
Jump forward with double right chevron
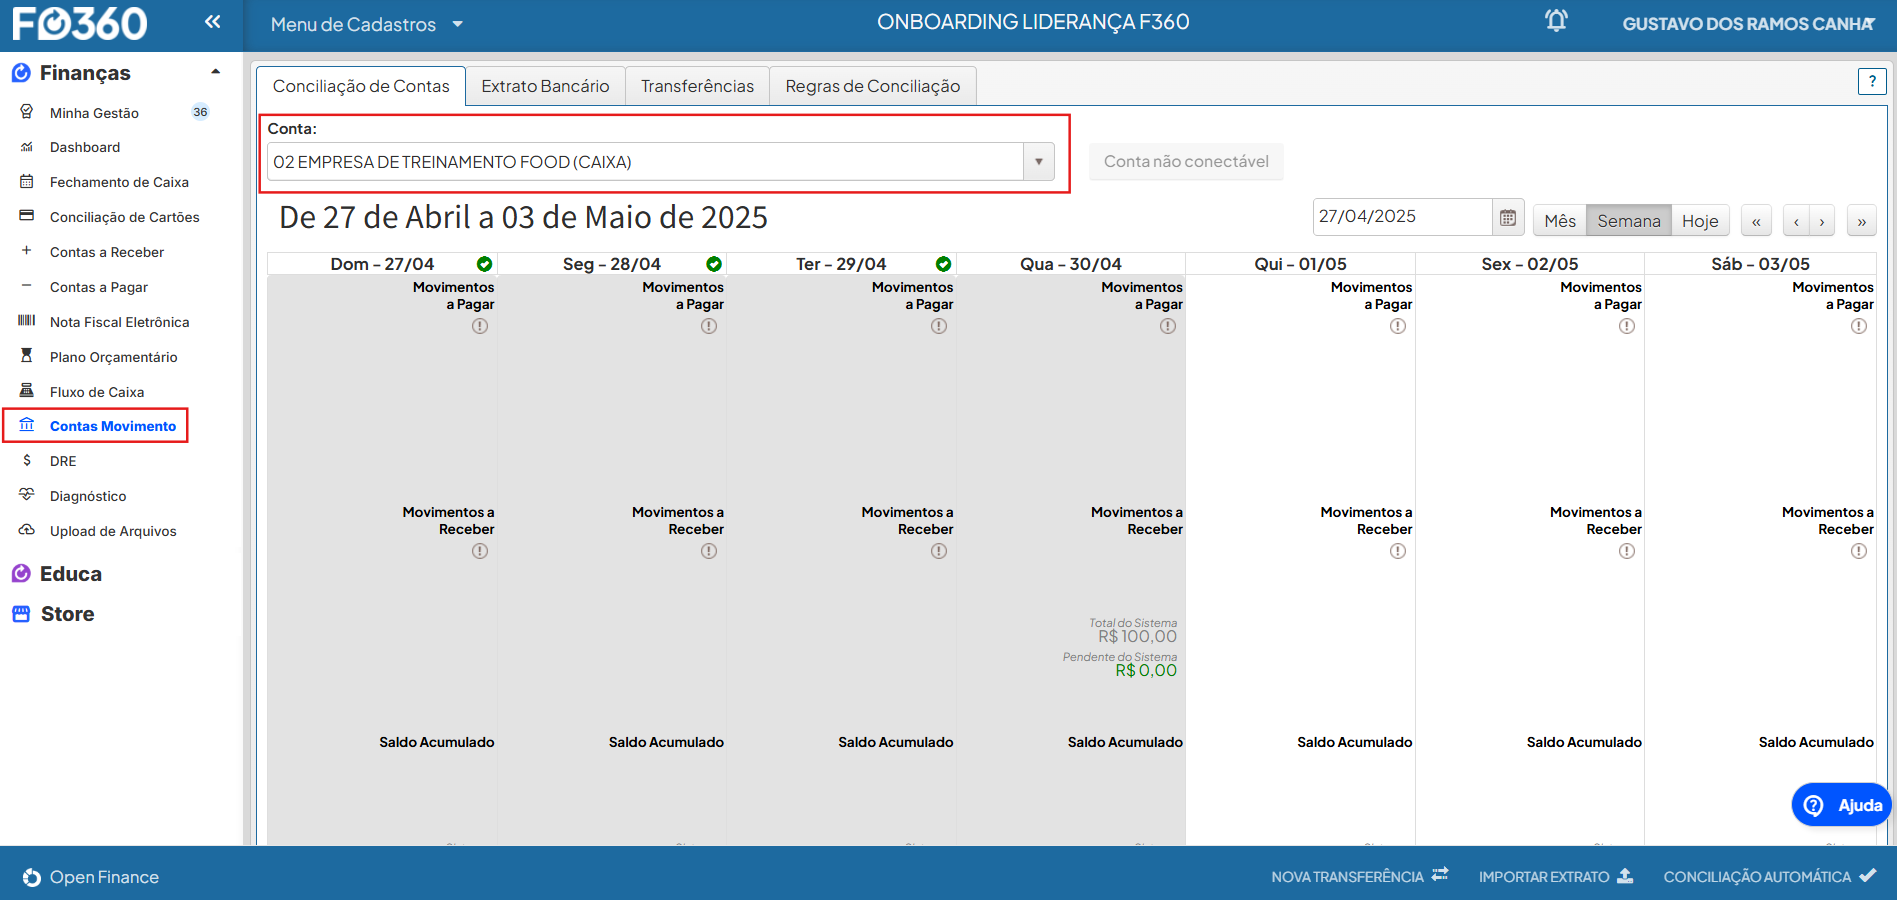(1861, 221)
